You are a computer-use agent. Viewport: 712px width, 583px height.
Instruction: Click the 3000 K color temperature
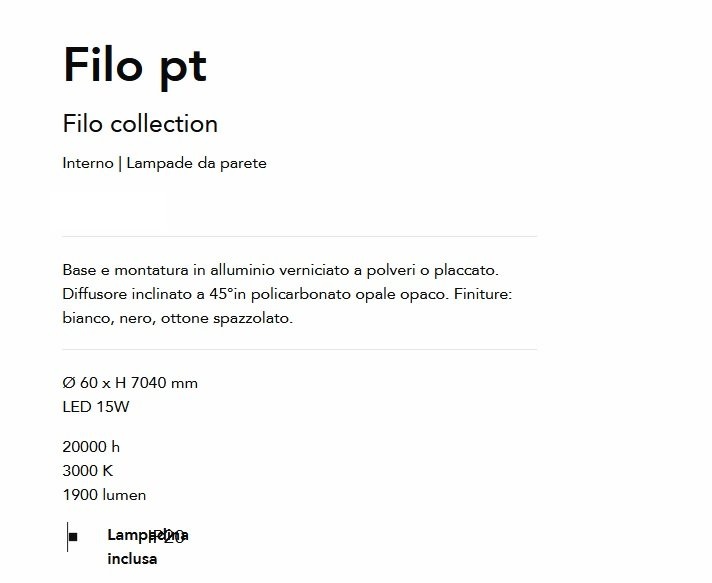88,471
